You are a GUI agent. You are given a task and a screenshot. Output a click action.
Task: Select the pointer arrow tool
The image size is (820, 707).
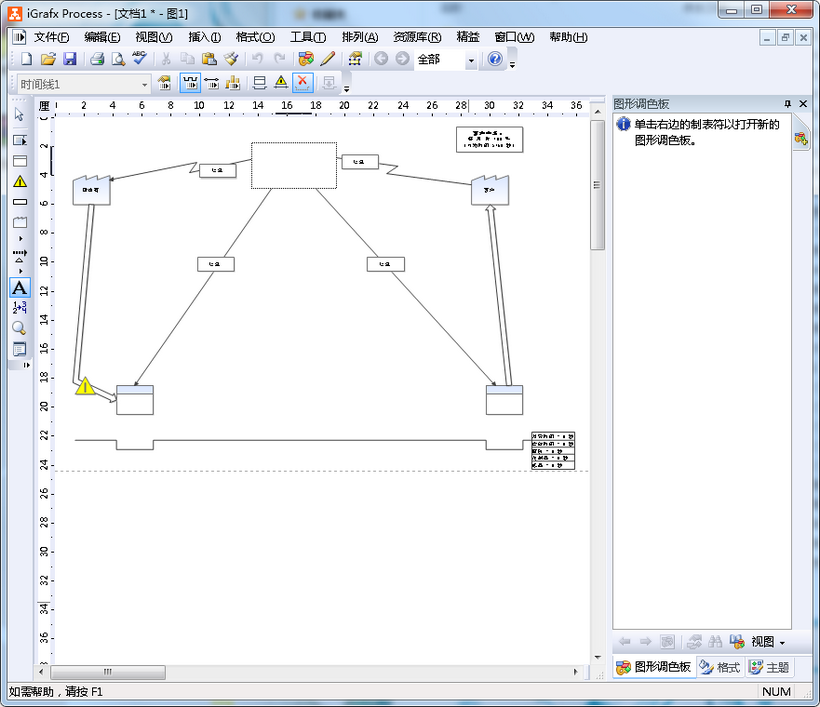pos(20,114)
